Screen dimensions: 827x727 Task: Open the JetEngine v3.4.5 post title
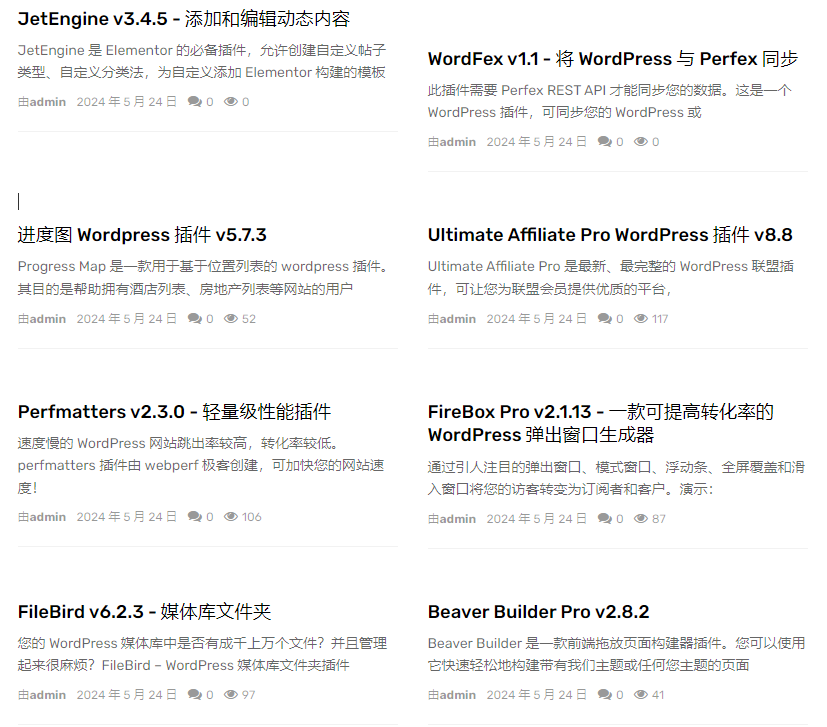tap(184, 19)
